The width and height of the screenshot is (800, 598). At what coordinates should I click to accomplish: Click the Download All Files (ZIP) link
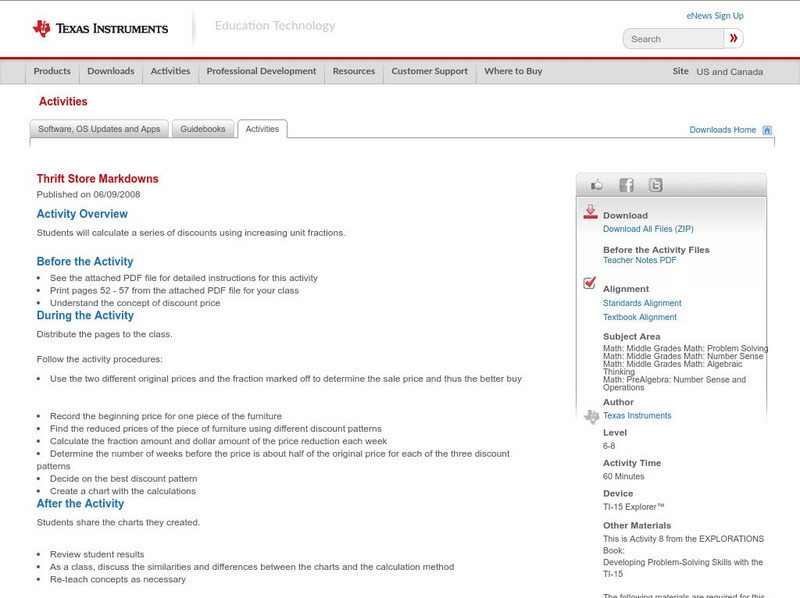[x=648, y=229]
